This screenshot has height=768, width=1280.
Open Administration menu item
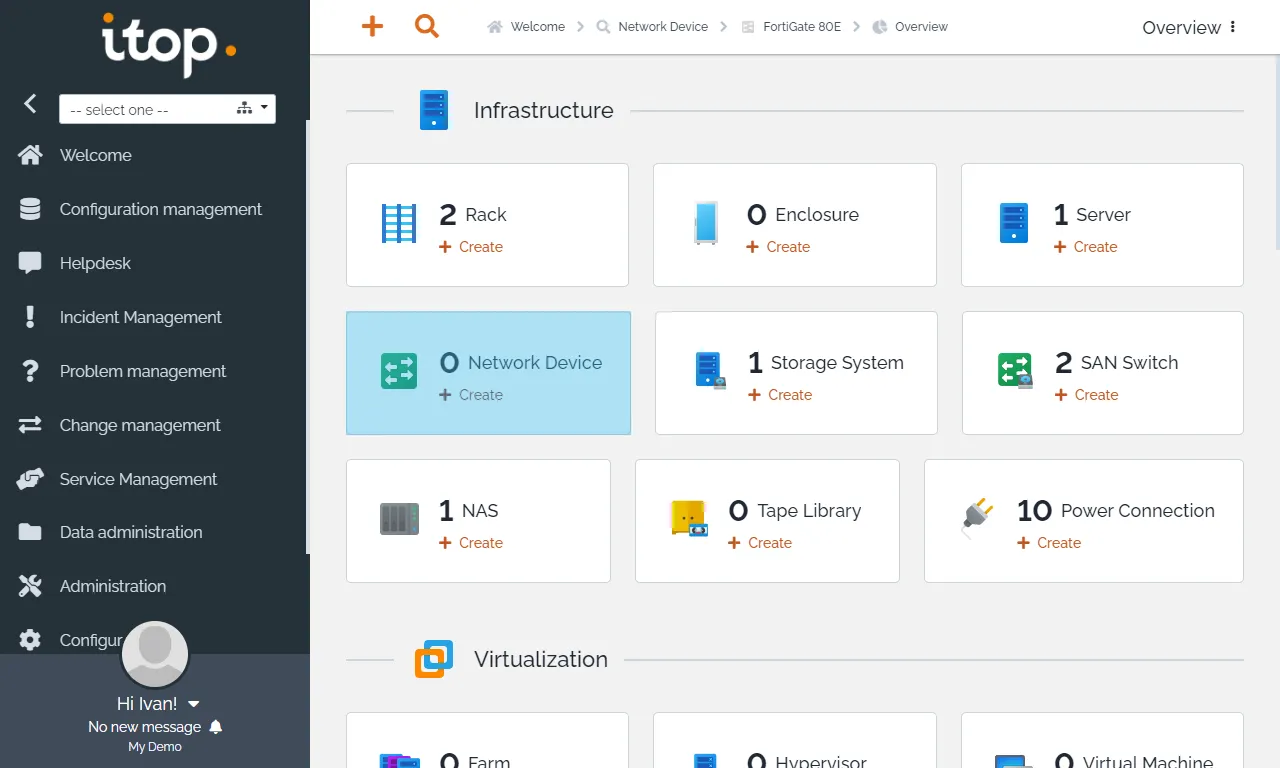pyautogui.click(x=113, y=586)
